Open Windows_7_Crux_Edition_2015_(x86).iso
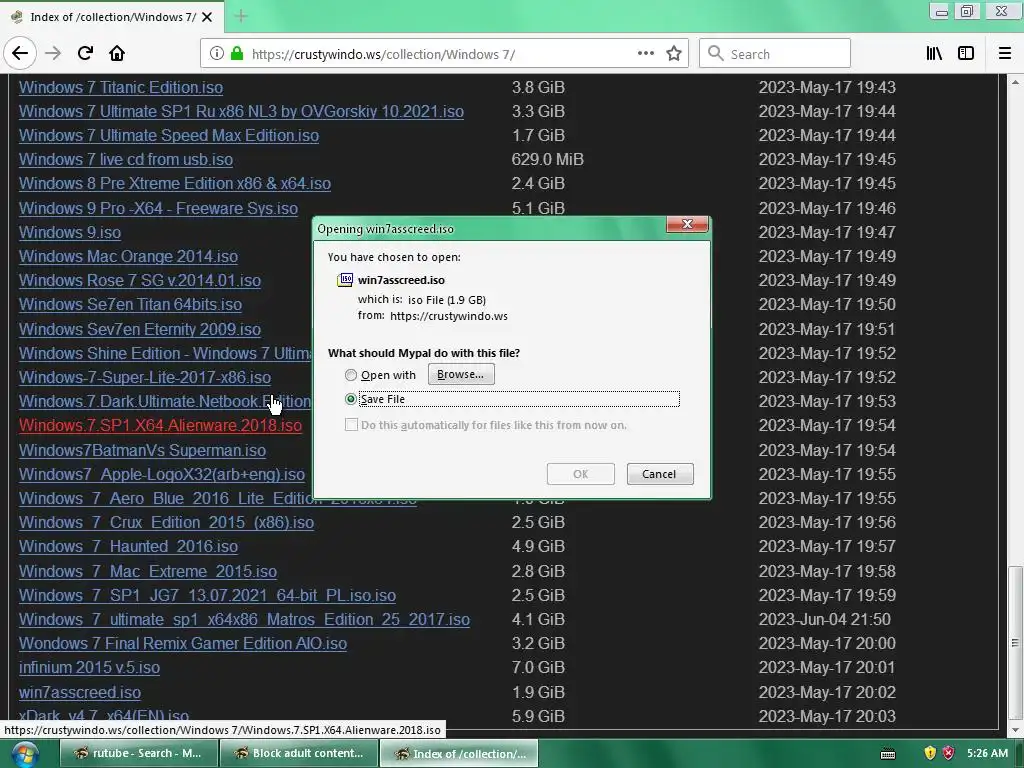 click(167, 523)
